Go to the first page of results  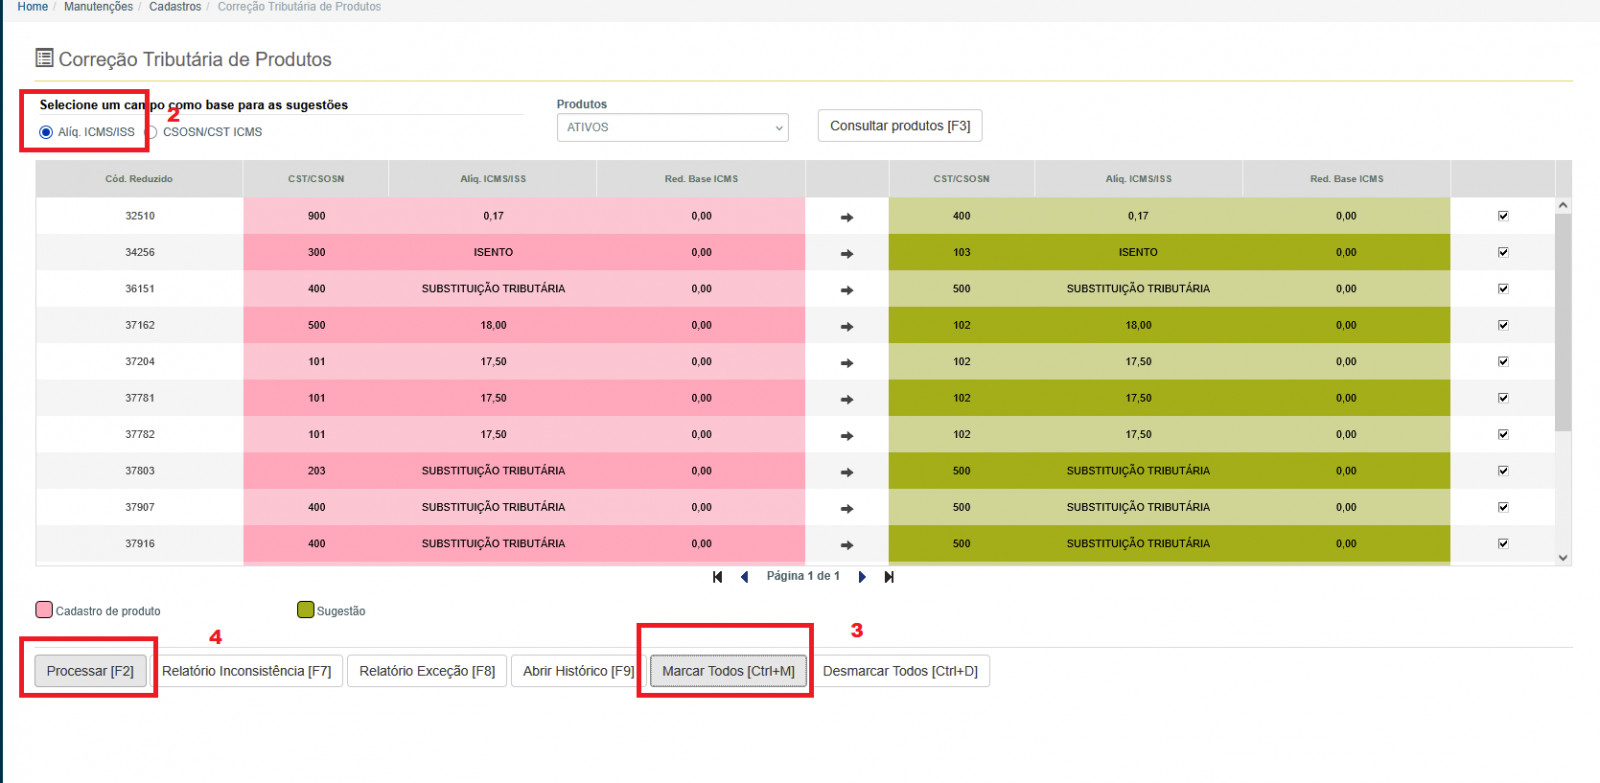click(717, 577)
